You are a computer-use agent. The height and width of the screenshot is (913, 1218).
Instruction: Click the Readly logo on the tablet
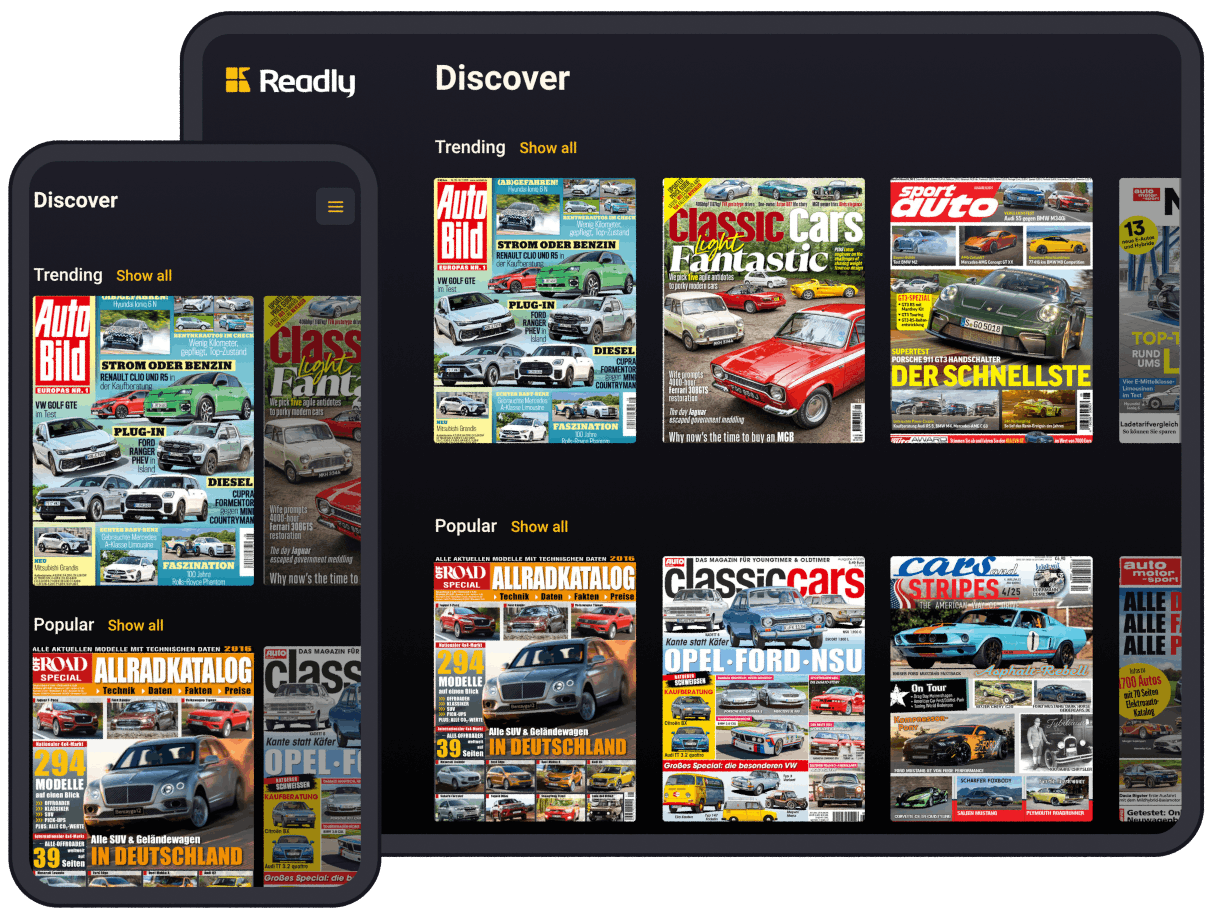pos(290,81)
